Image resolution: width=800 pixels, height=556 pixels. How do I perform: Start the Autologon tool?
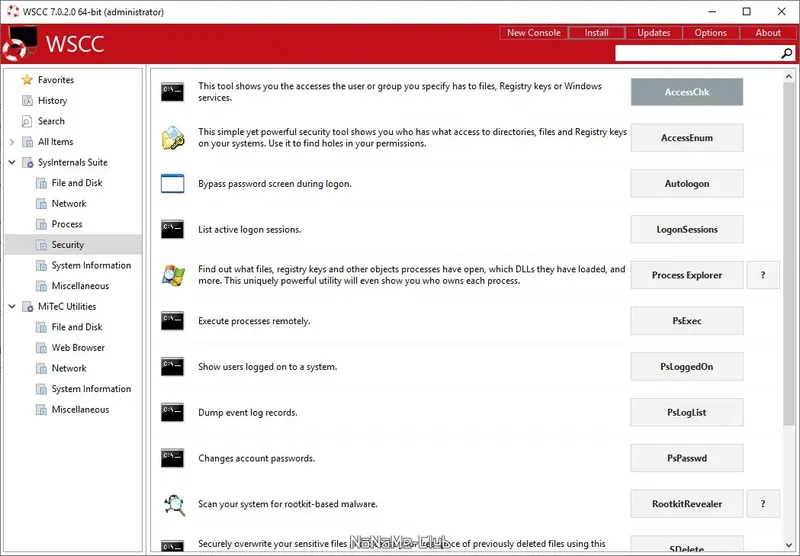[x=687, y=184]
